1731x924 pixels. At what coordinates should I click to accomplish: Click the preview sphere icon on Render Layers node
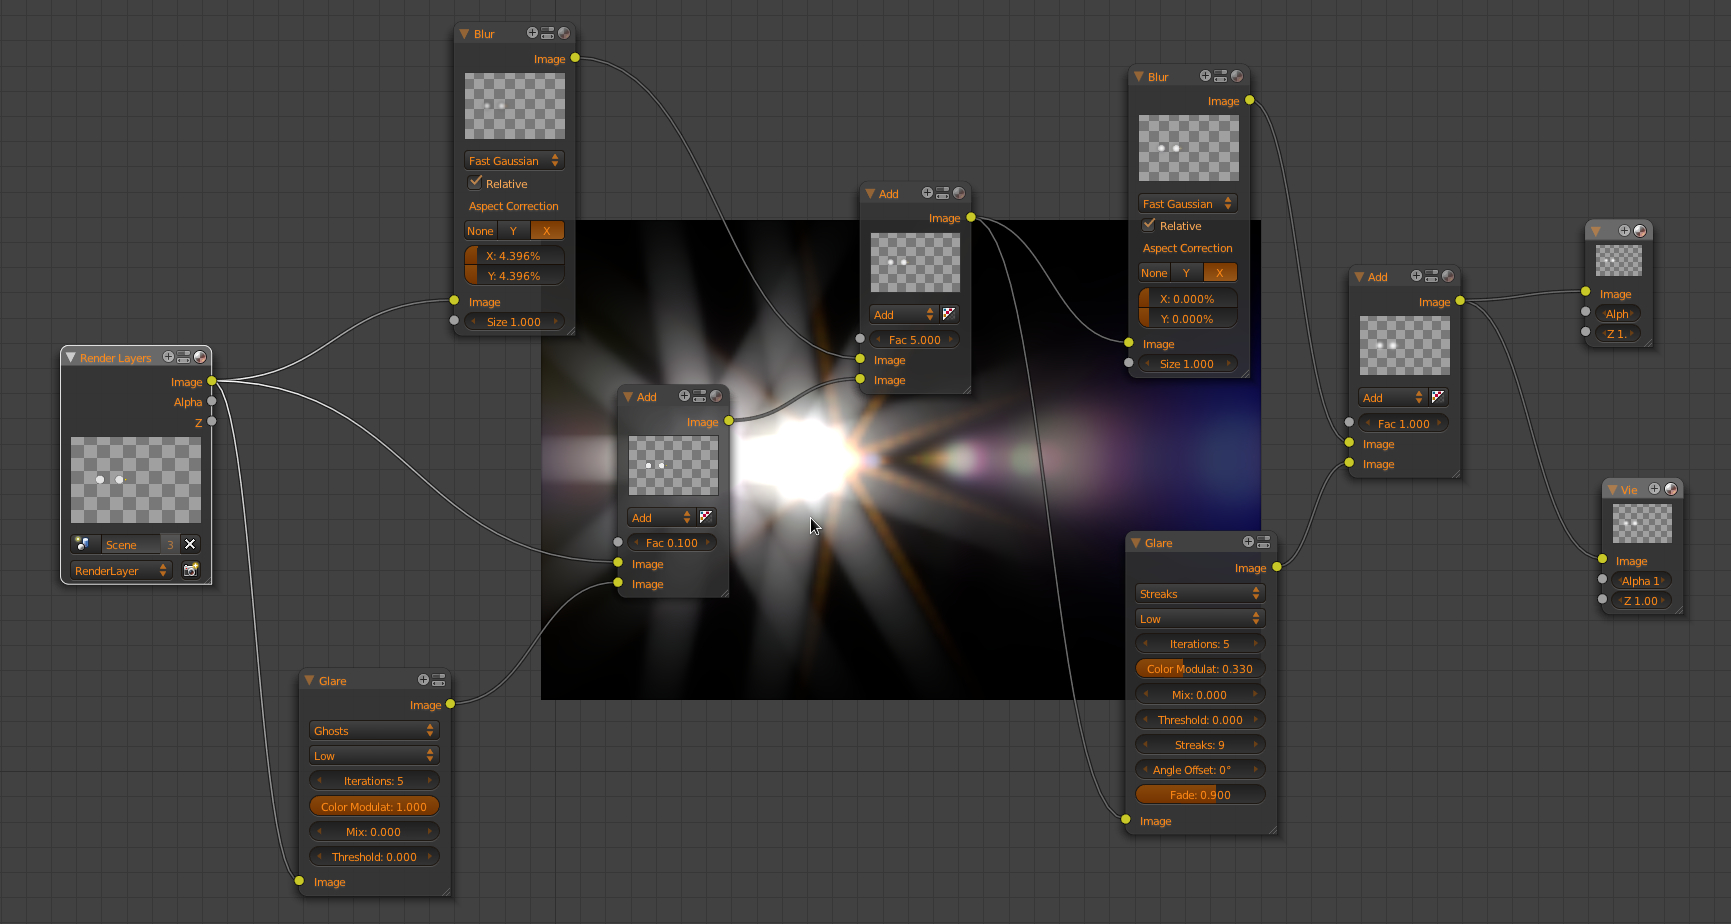tap(200, 357)
